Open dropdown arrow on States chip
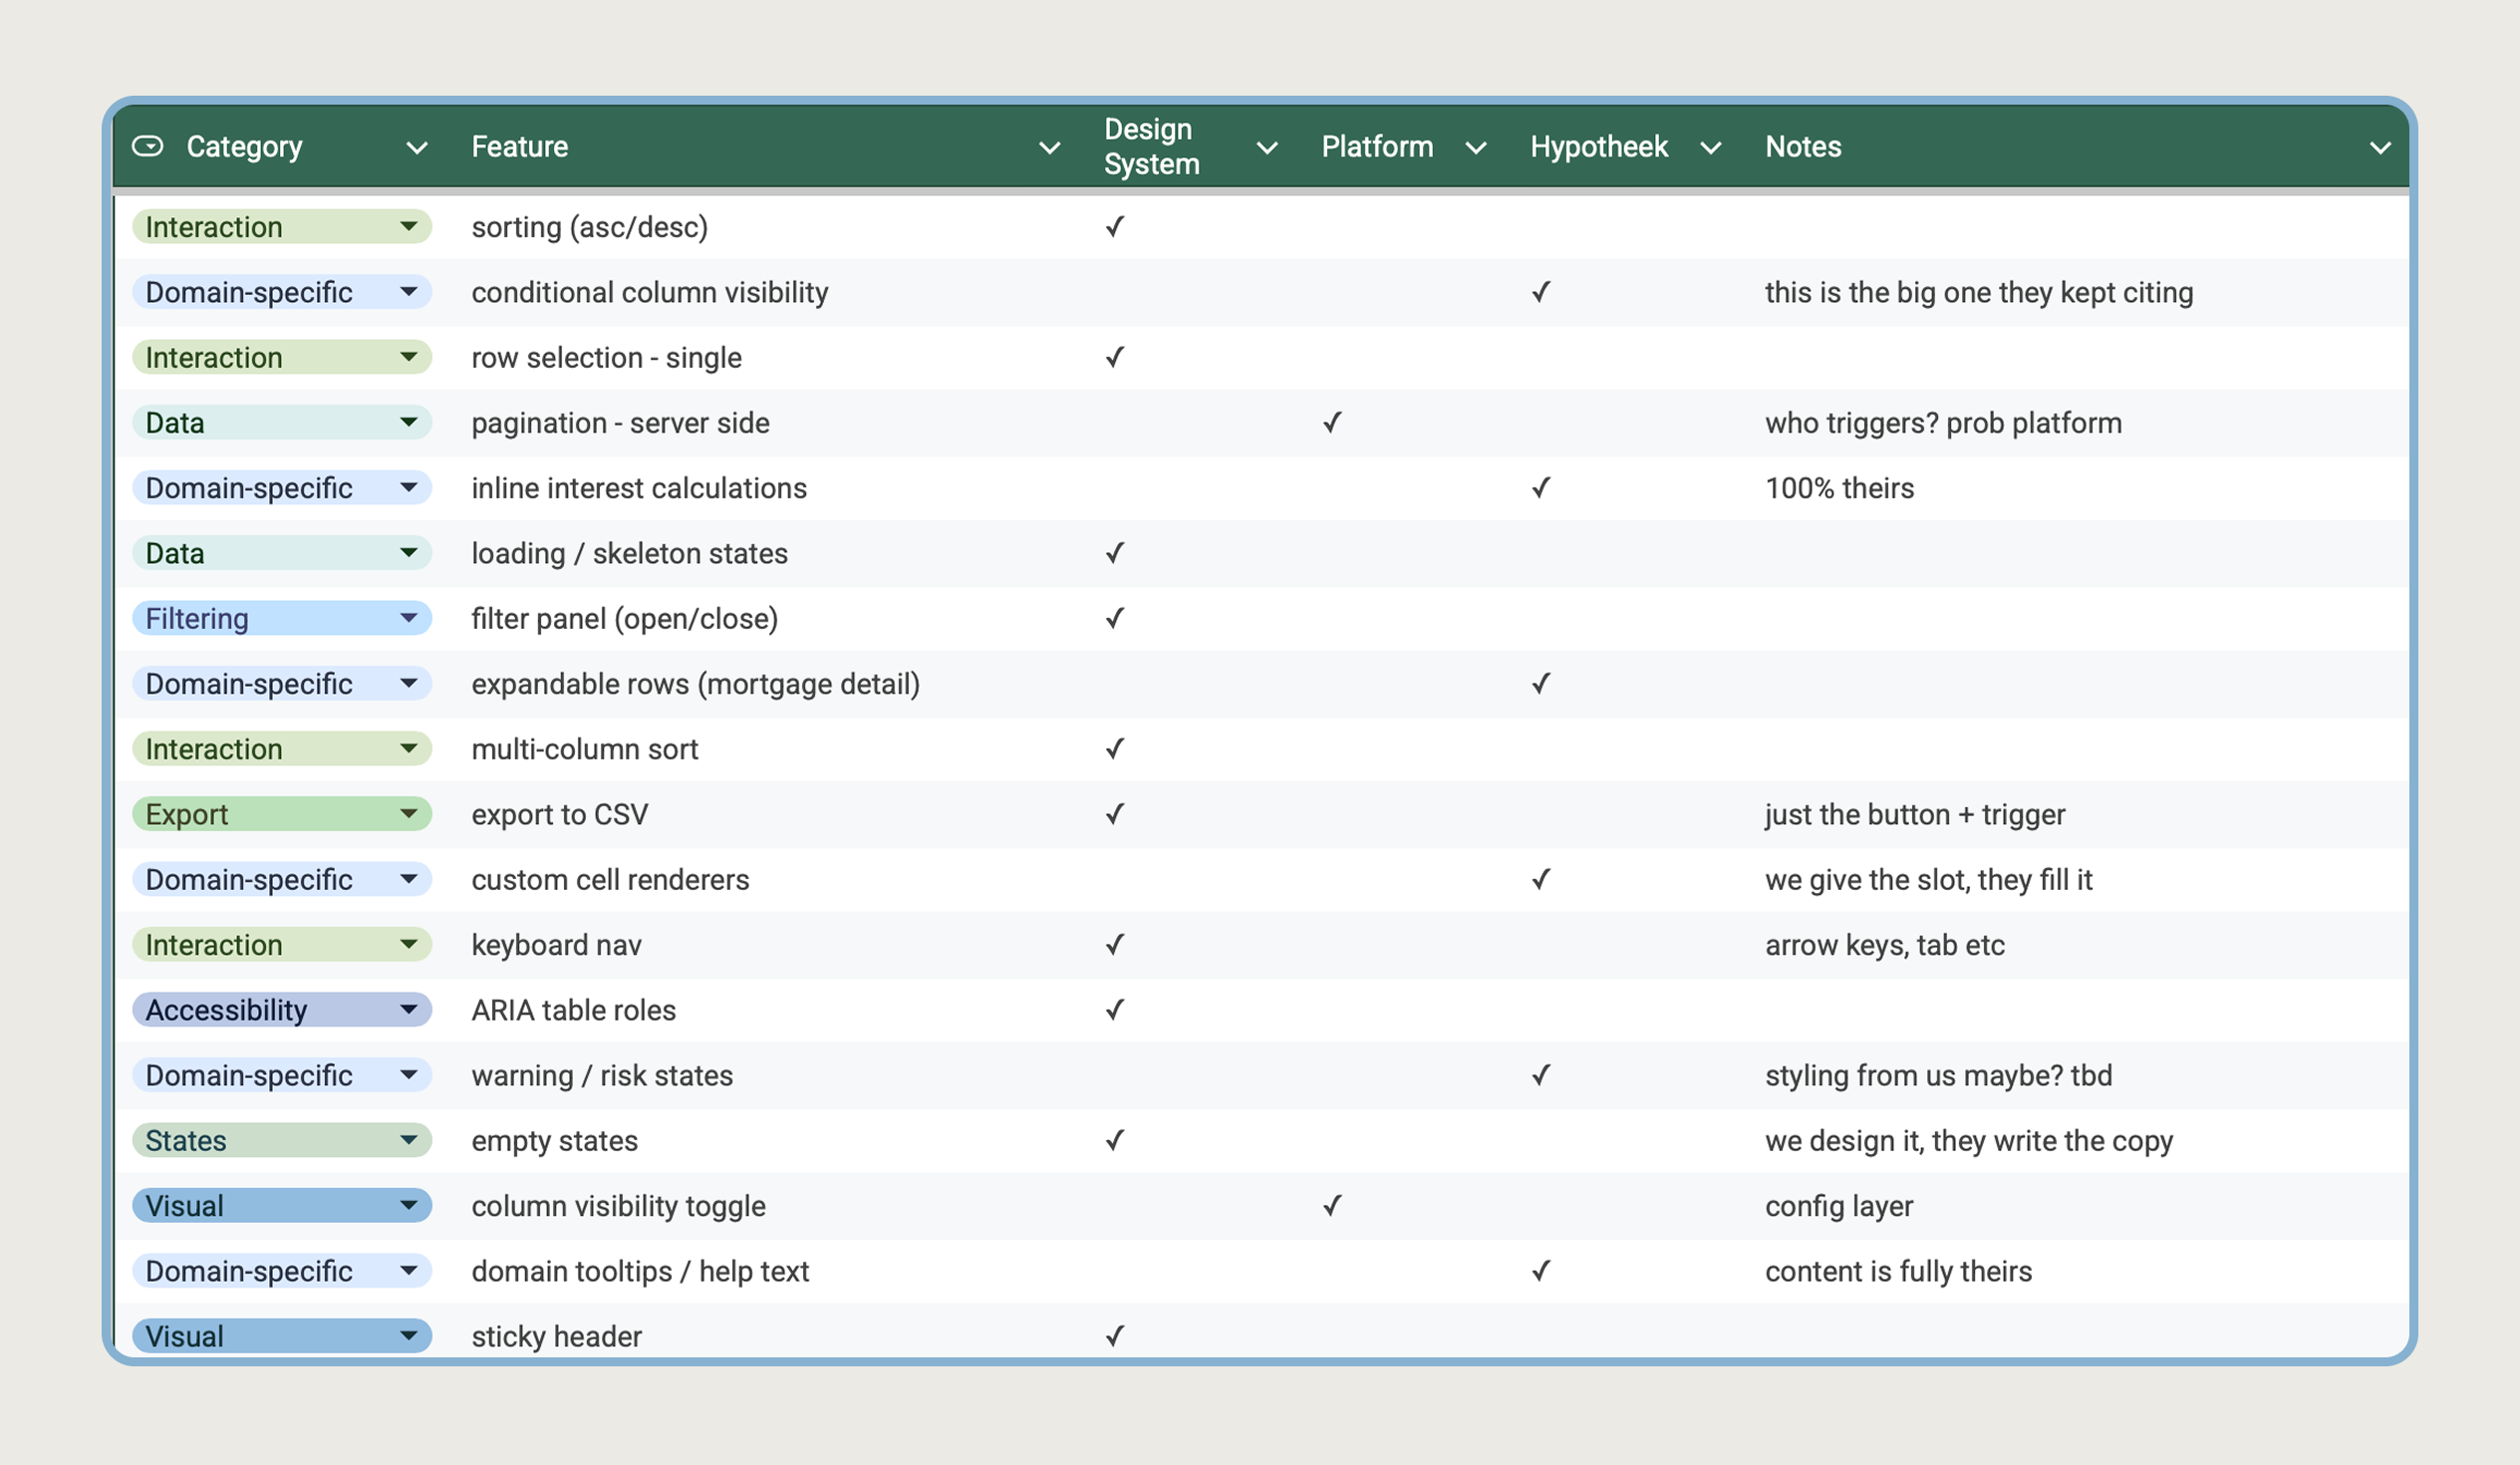Screen dimensions: 2520x1465 pyautogui.click(x=408, y=1140)
